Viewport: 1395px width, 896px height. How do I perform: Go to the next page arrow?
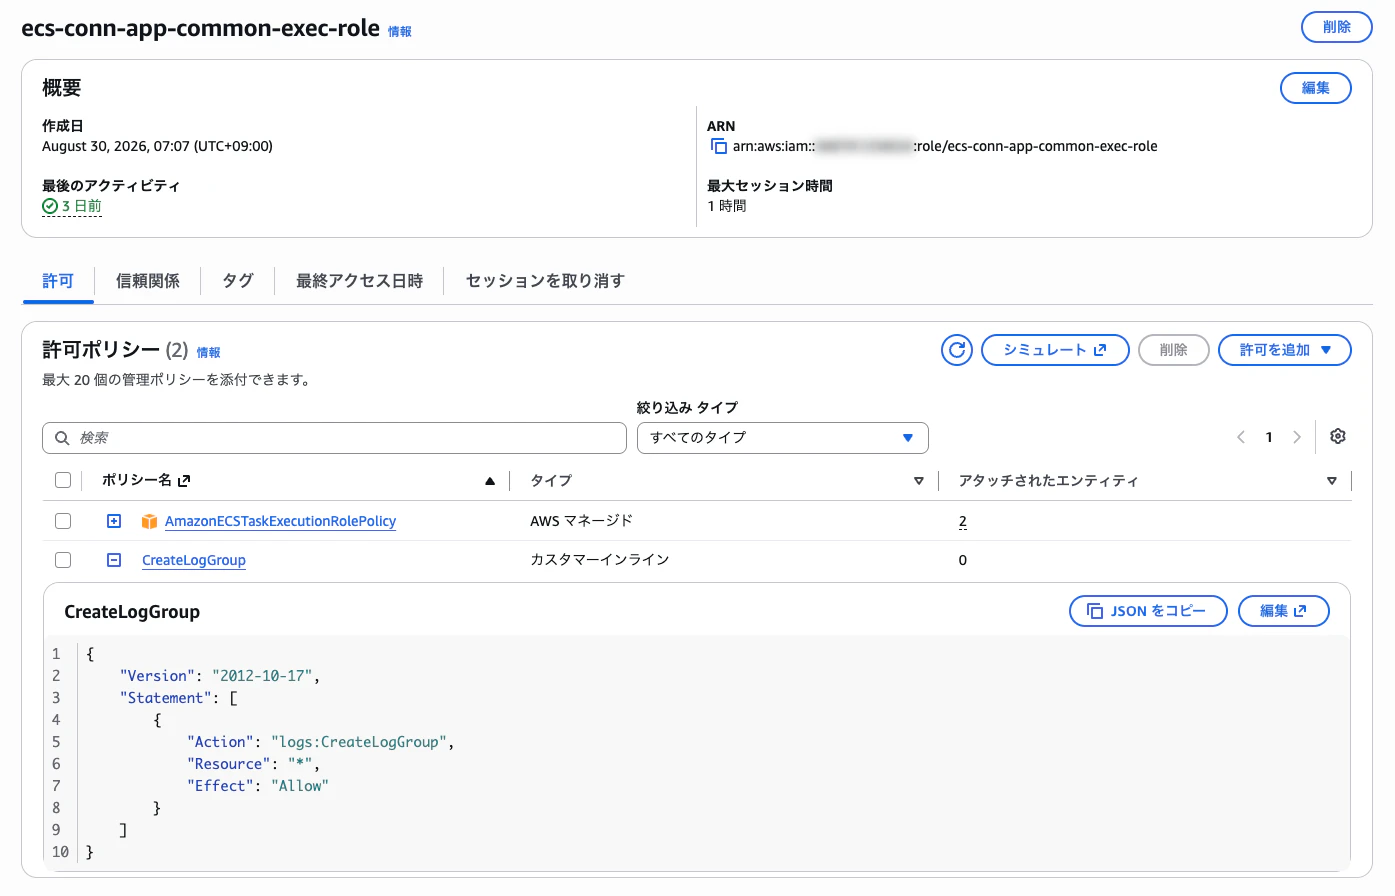[x=1297, y=437]
